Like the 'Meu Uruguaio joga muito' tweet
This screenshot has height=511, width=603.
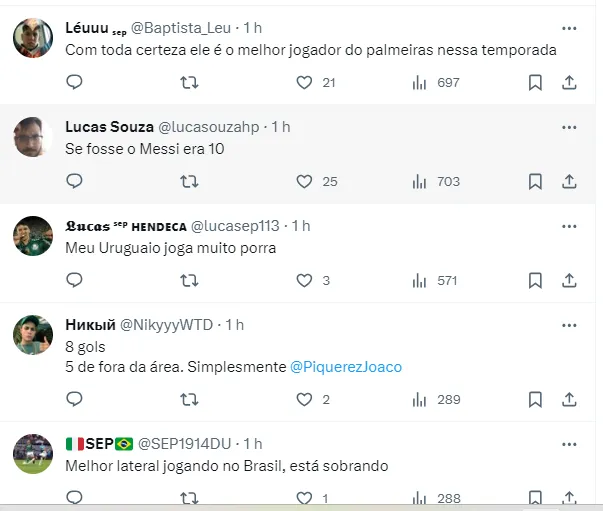point(305,281)
